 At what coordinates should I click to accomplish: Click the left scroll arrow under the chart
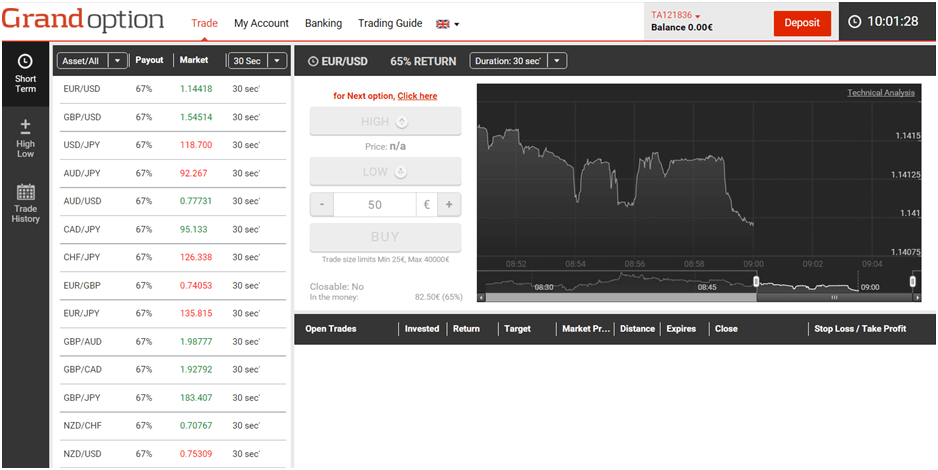coord(480,297)
